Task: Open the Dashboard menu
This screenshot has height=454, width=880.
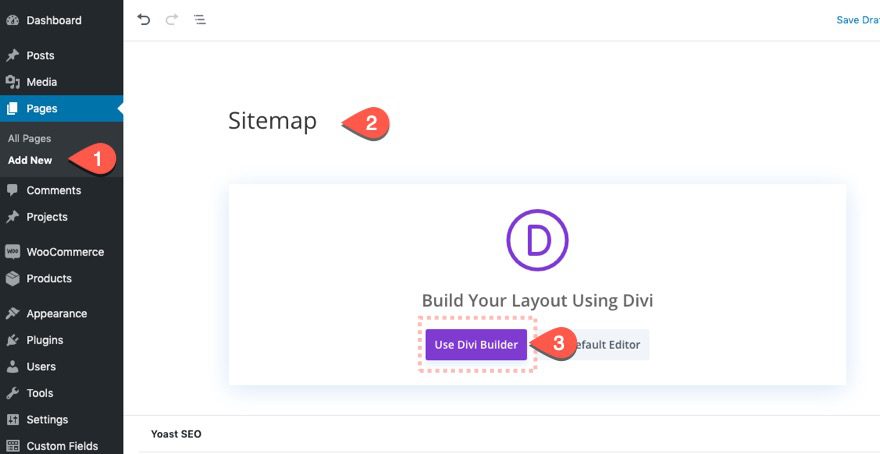Action: click(54, 20)
